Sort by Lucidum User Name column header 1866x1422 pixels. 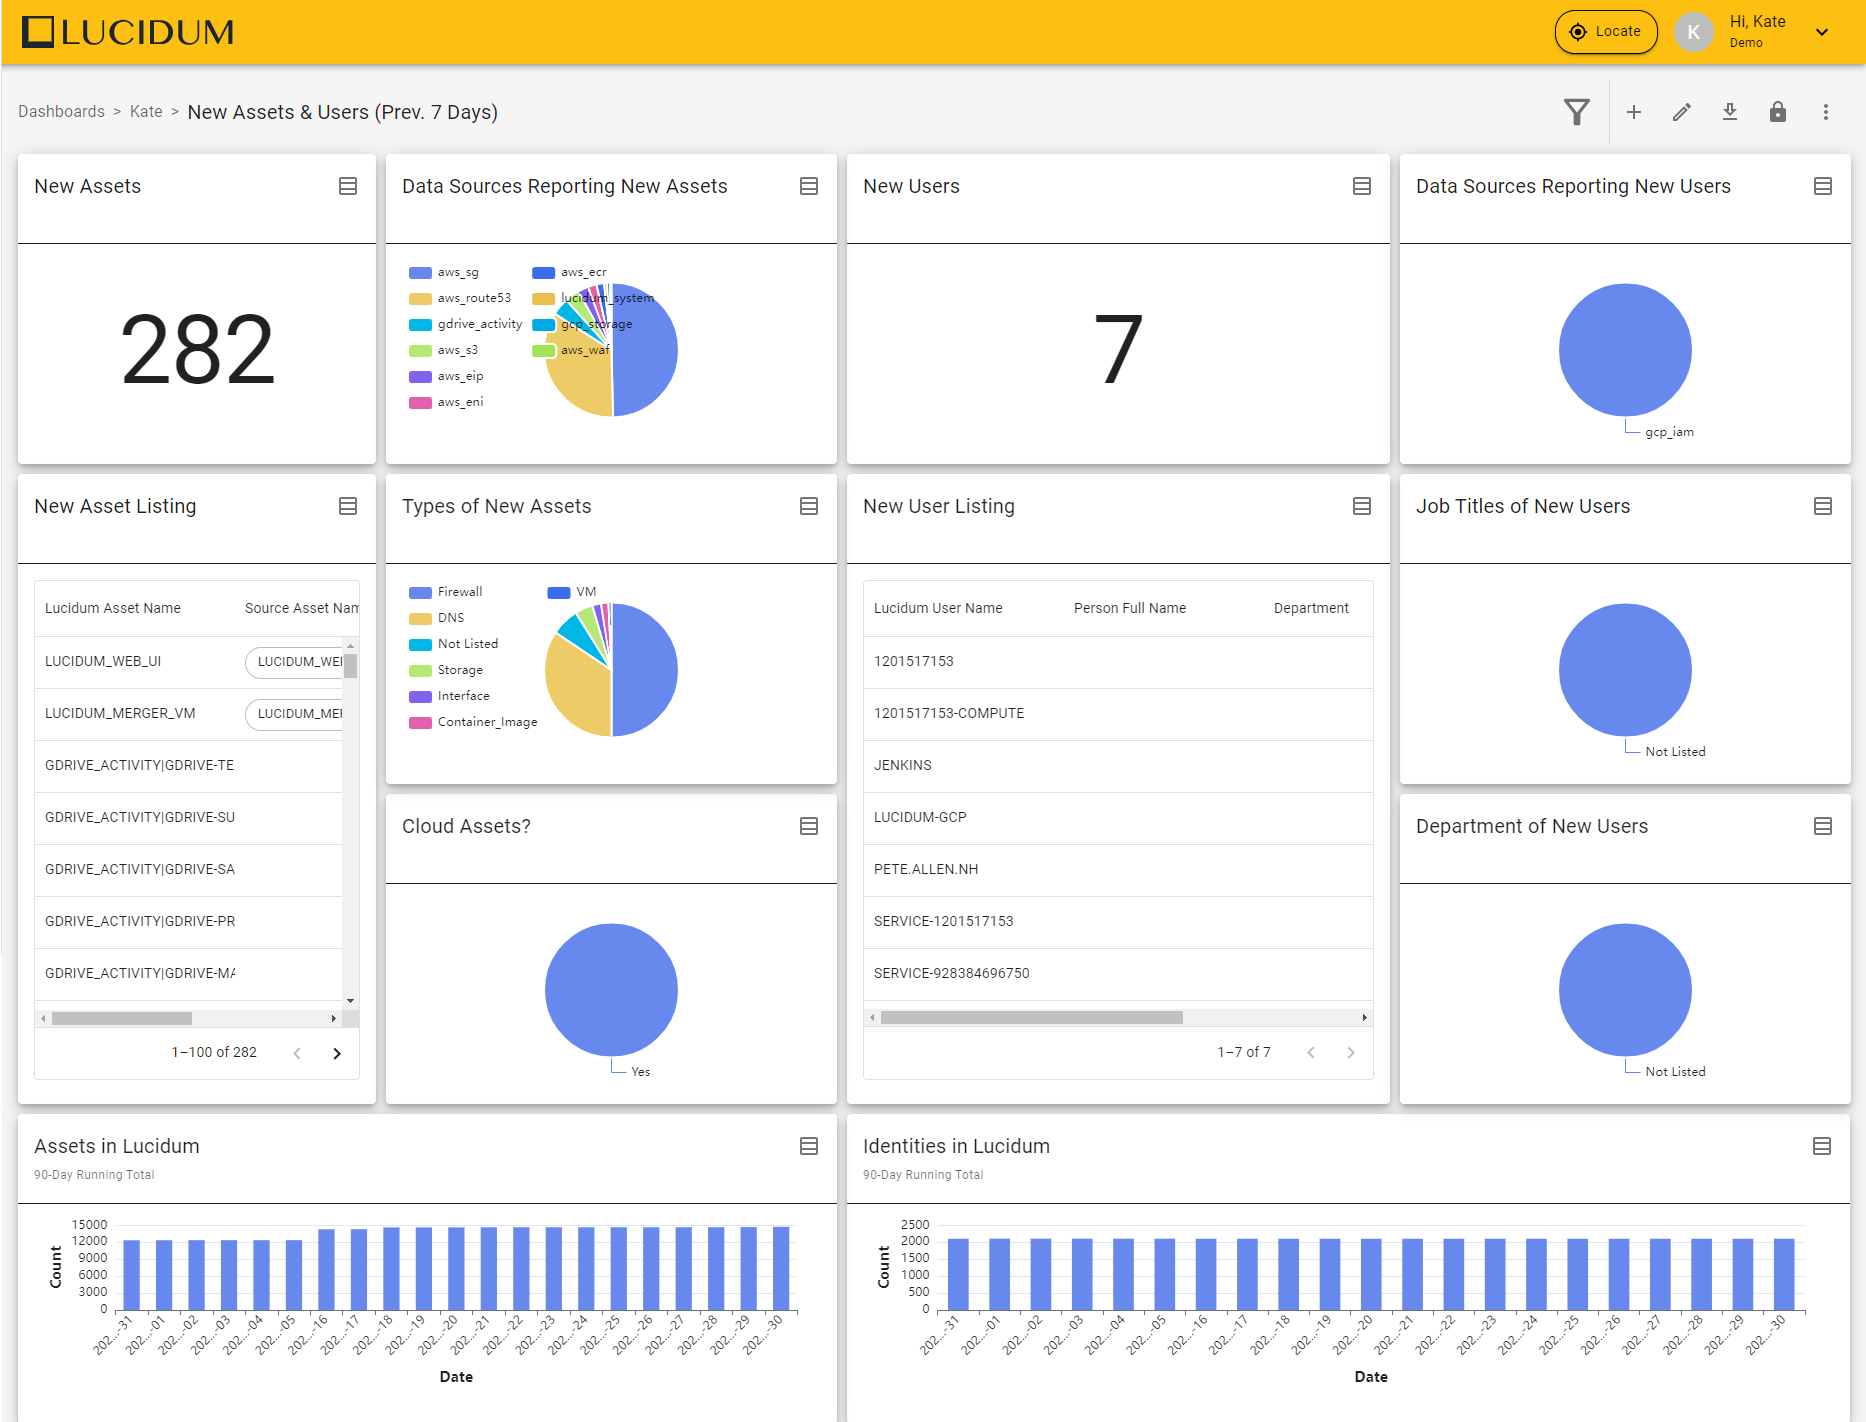[938, 608]
